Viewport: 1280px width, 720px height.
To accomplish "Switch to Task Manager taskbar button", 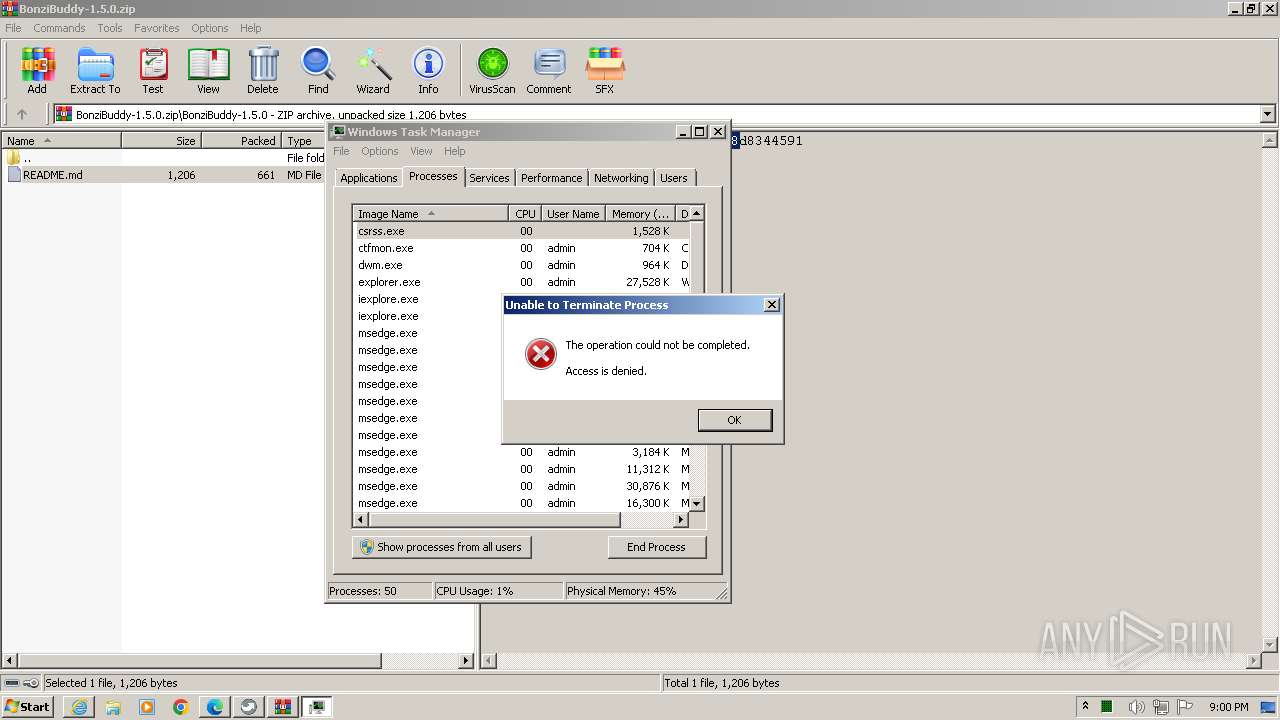I will tap(317, 707).
